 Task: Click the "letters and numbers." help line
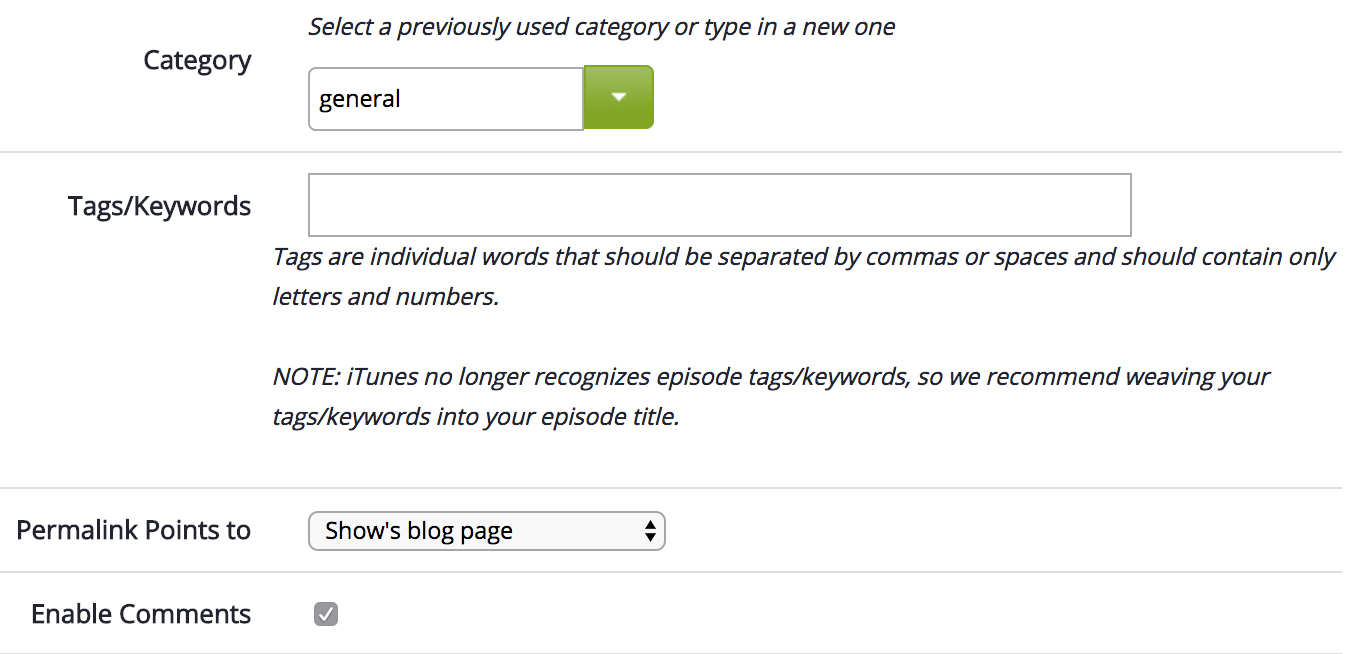pos(385,297)
